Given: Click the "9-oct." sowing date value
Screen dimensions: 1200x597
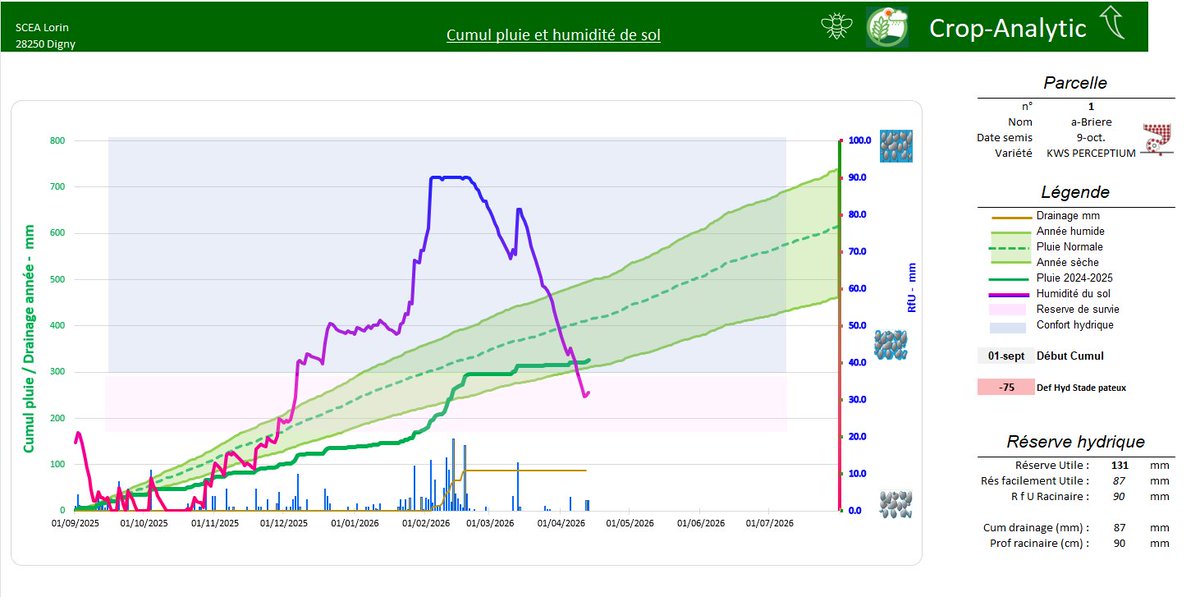Looking at the screenshot, I should [x=1090, y=137].
